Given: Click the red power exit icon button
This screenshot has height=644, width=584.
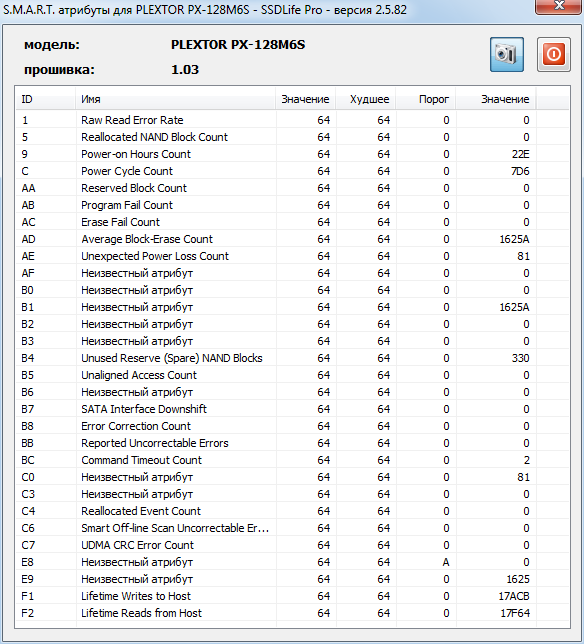Looking at the screenshot, I should point(553,54).
